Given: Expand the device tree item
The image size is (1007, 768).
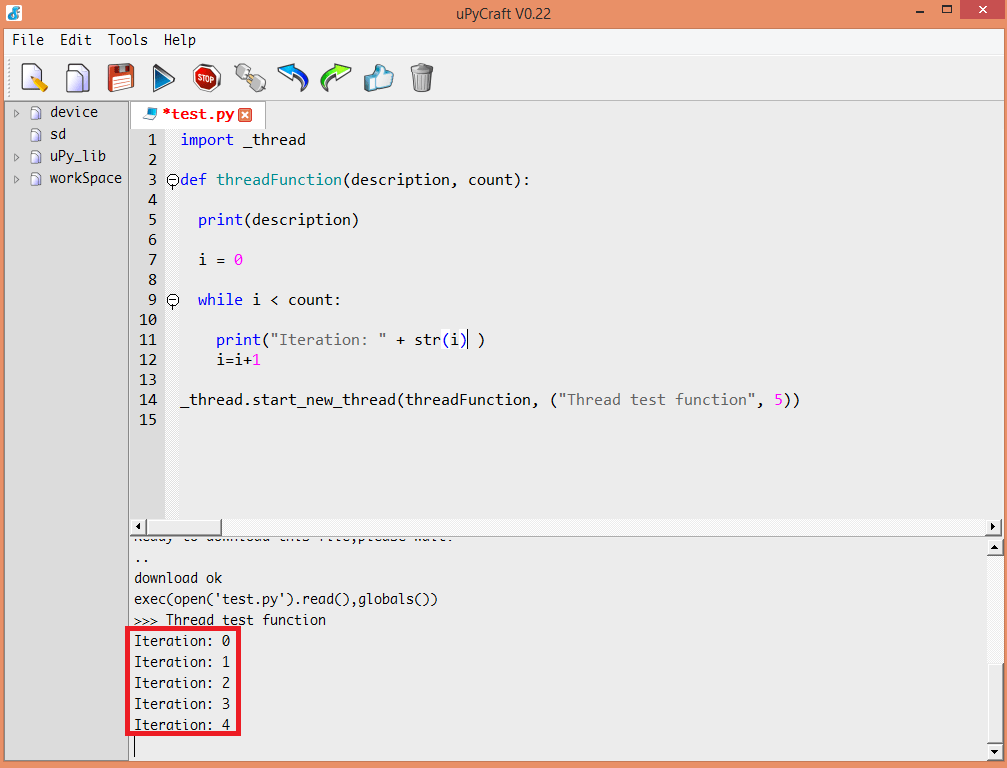Looking at the screenshot, I should (x=15, y=112).
